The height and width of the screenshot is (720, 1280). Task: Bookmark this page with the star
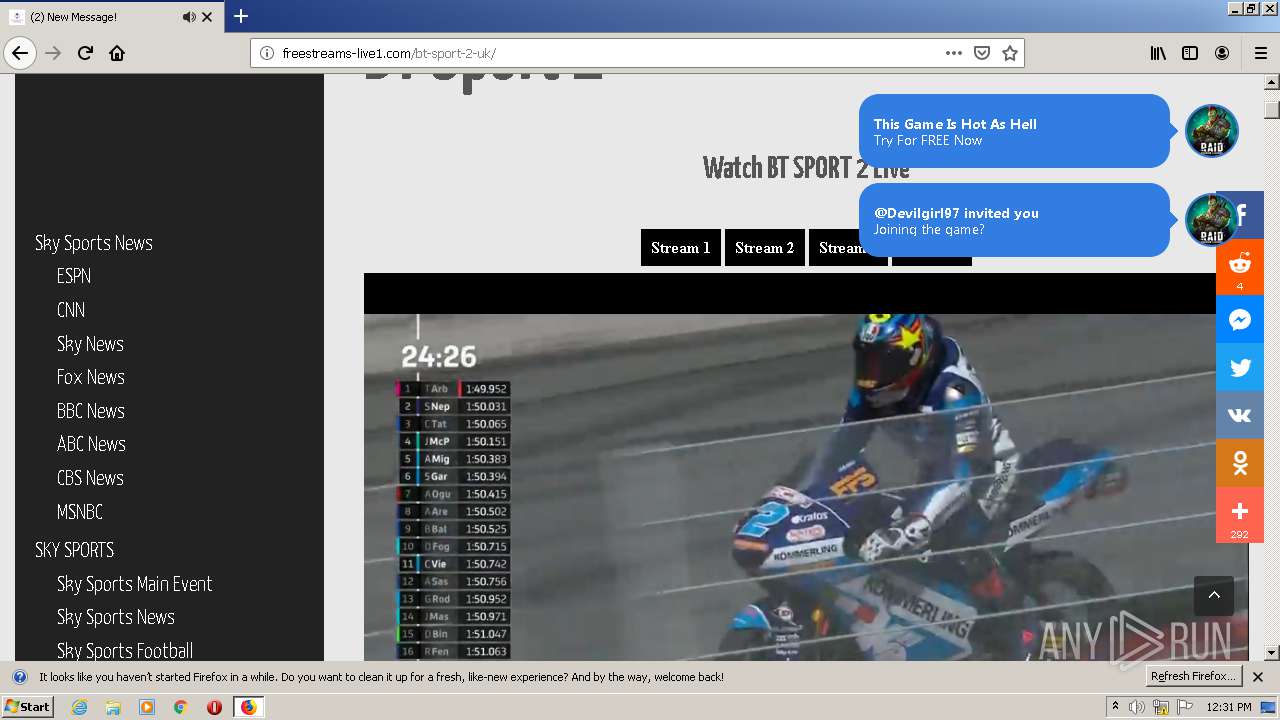1010,53
